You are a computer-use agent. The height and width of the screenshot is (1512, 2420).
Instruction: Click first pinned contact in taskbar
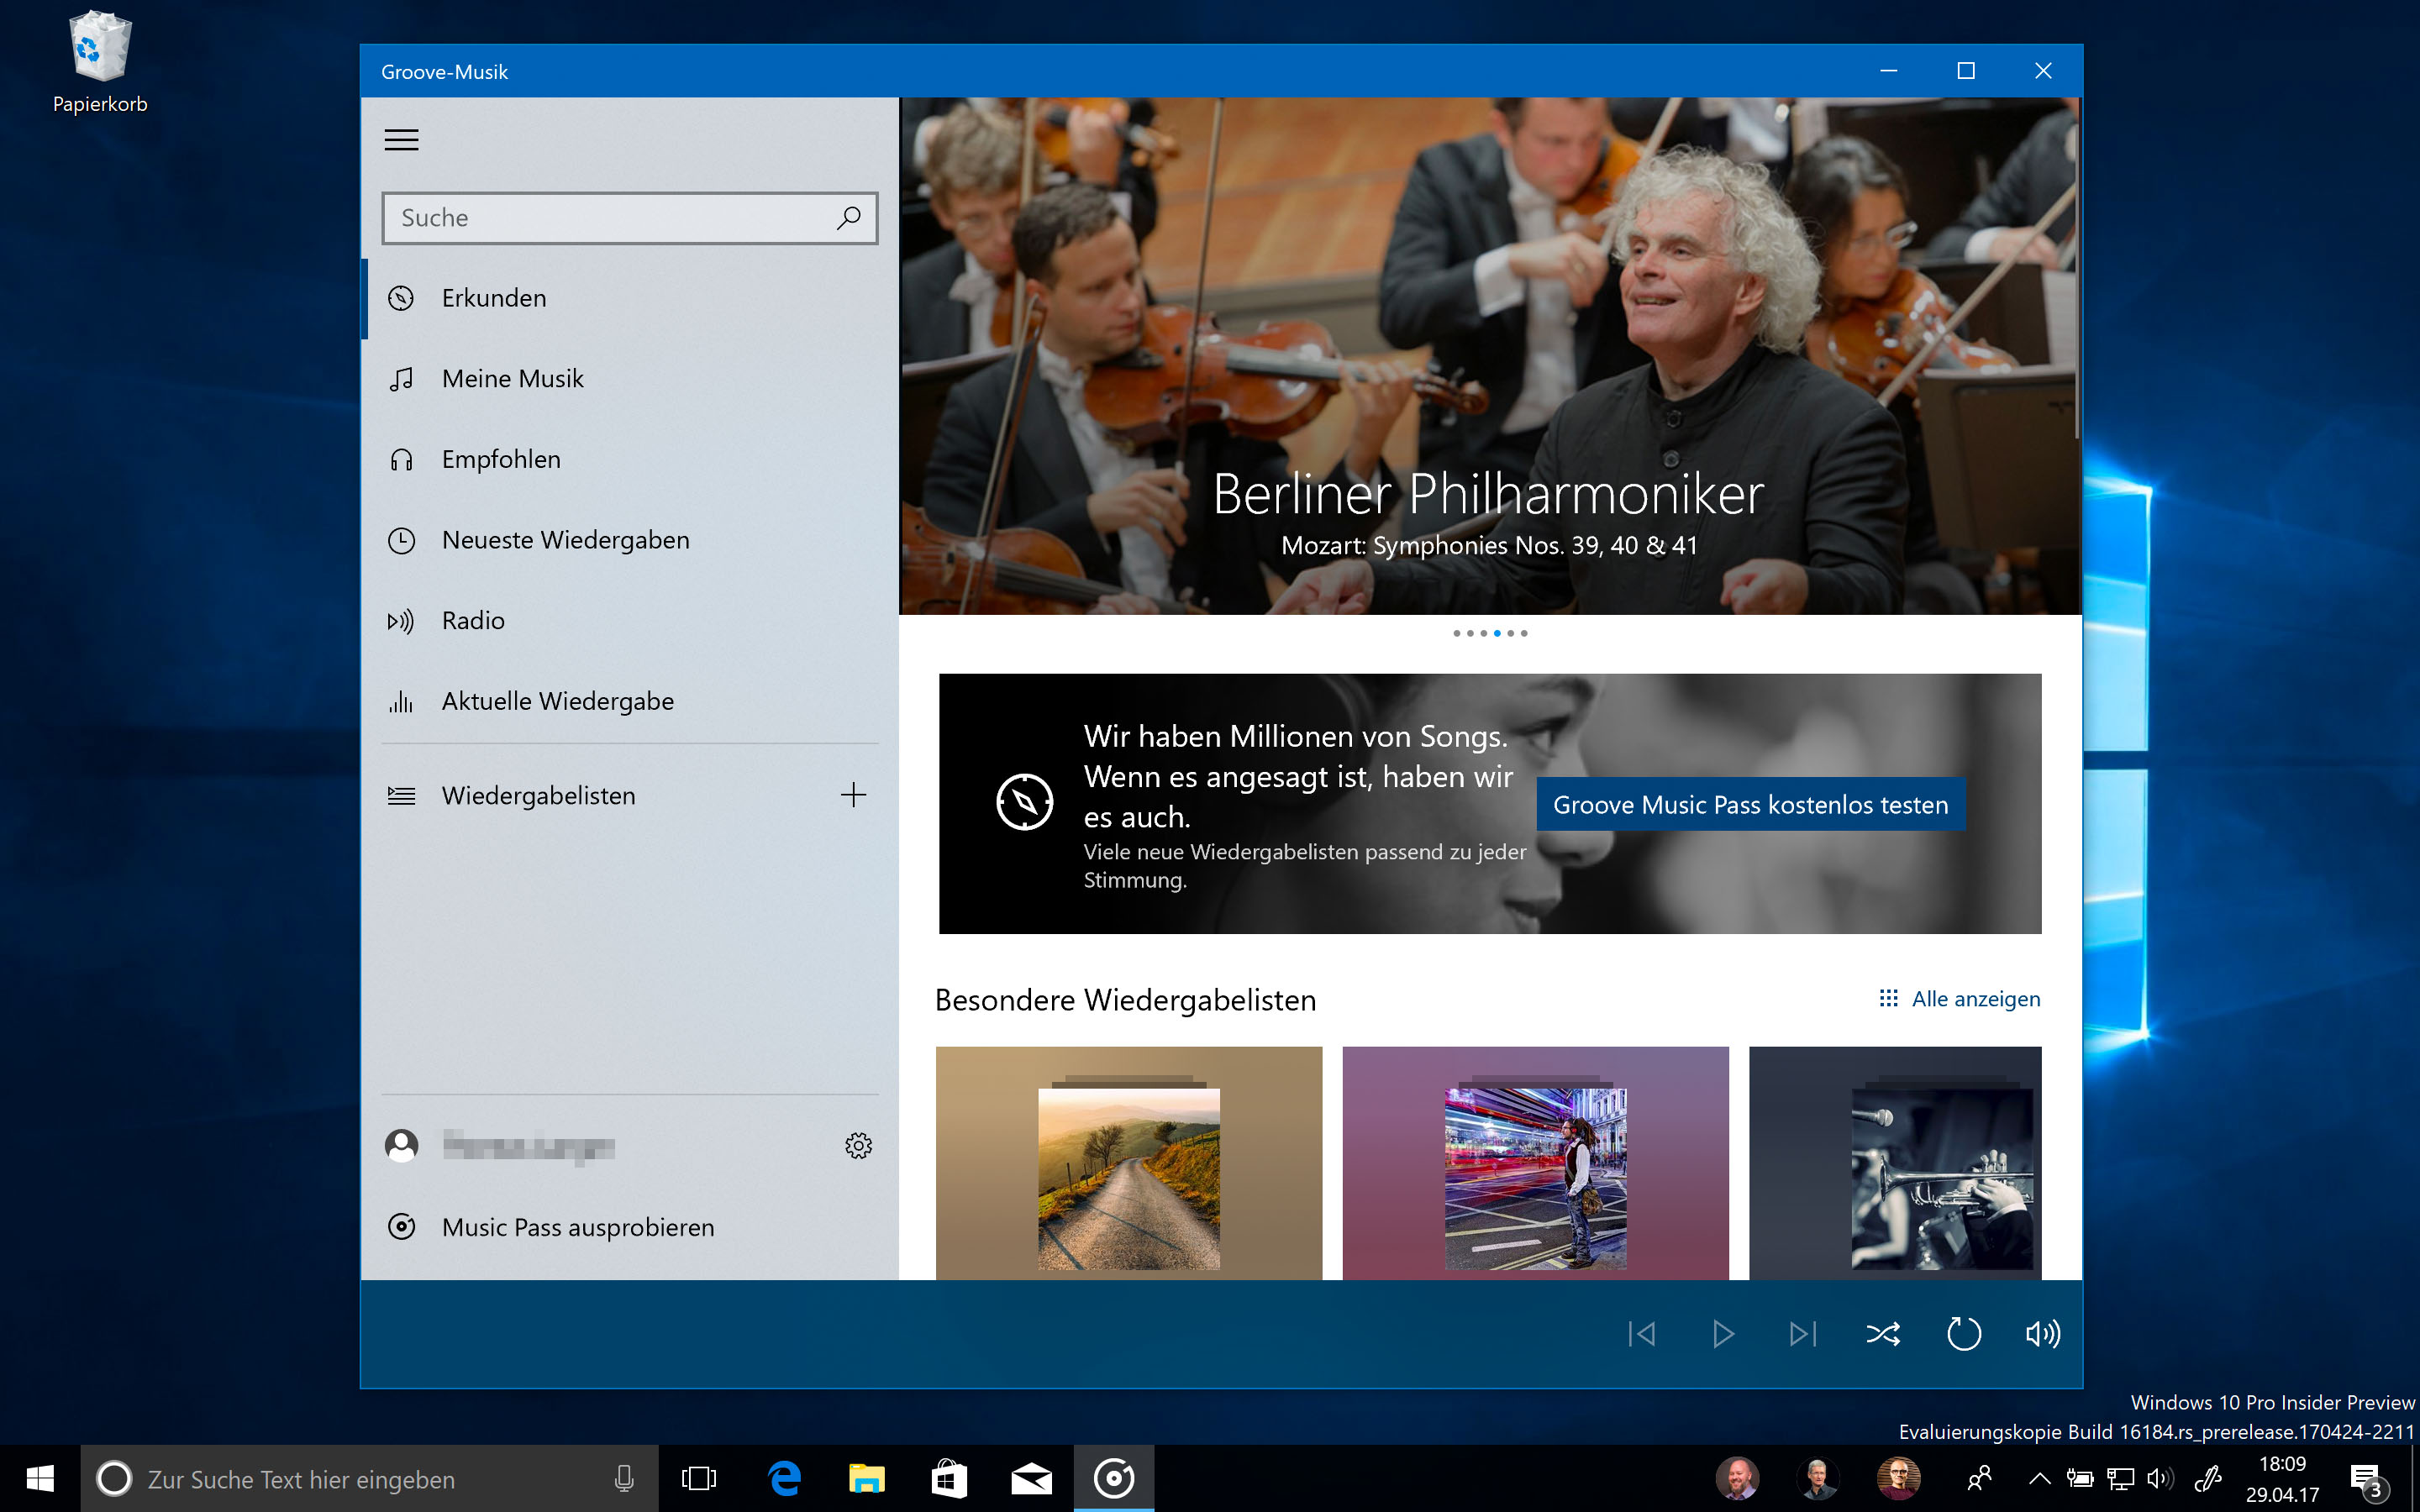[x=1738, y=1479]
